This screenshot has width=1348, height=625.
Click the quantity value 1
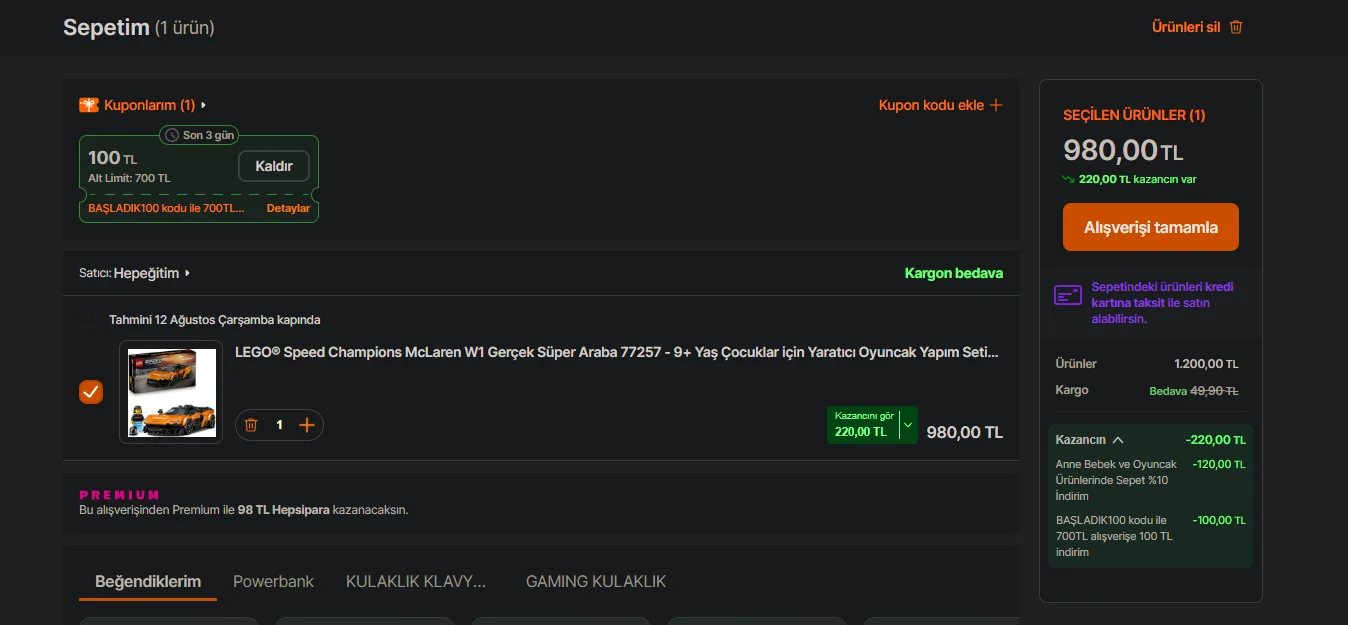[x=279, y=425]
